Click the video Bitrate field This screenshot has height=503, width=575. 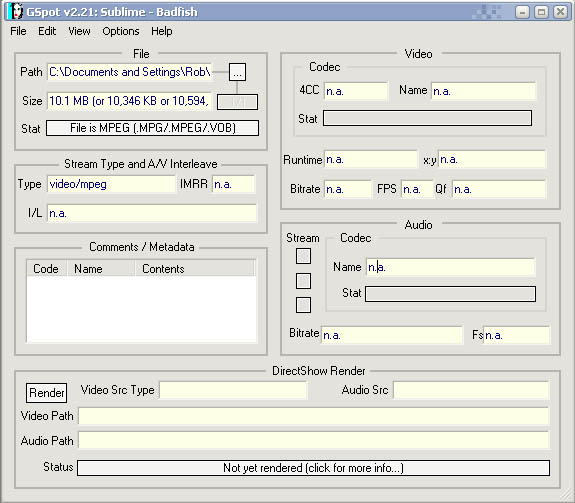348,189
